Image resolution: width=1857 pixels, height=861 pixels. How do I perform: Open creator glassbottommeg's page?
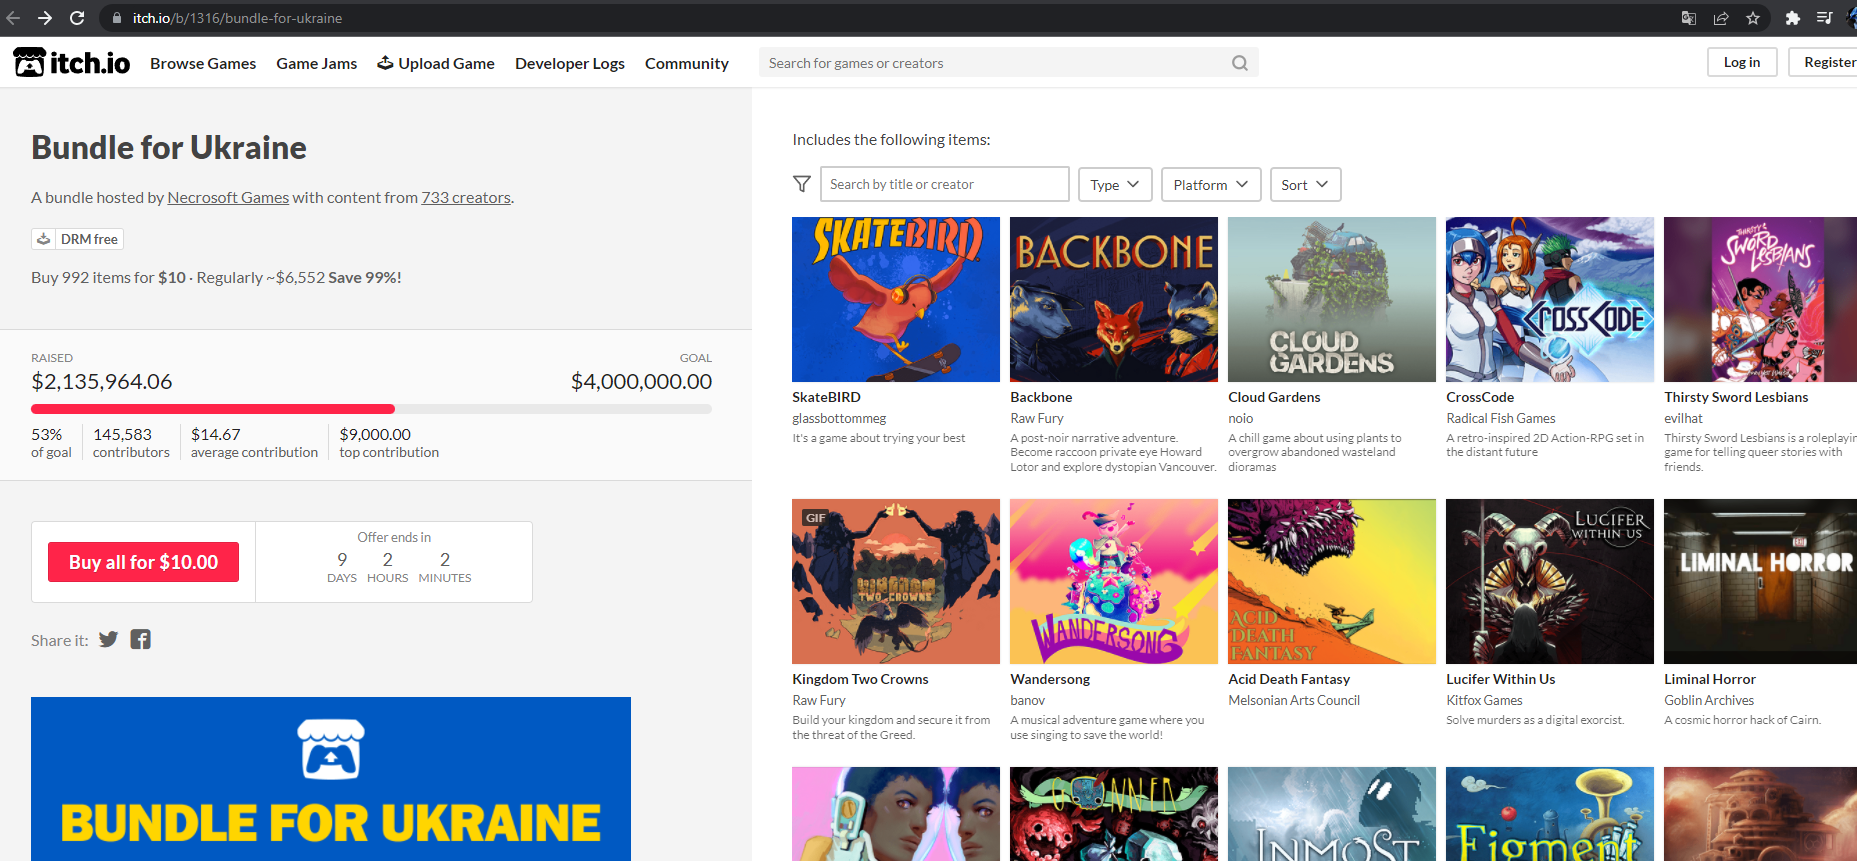point(839,418)
